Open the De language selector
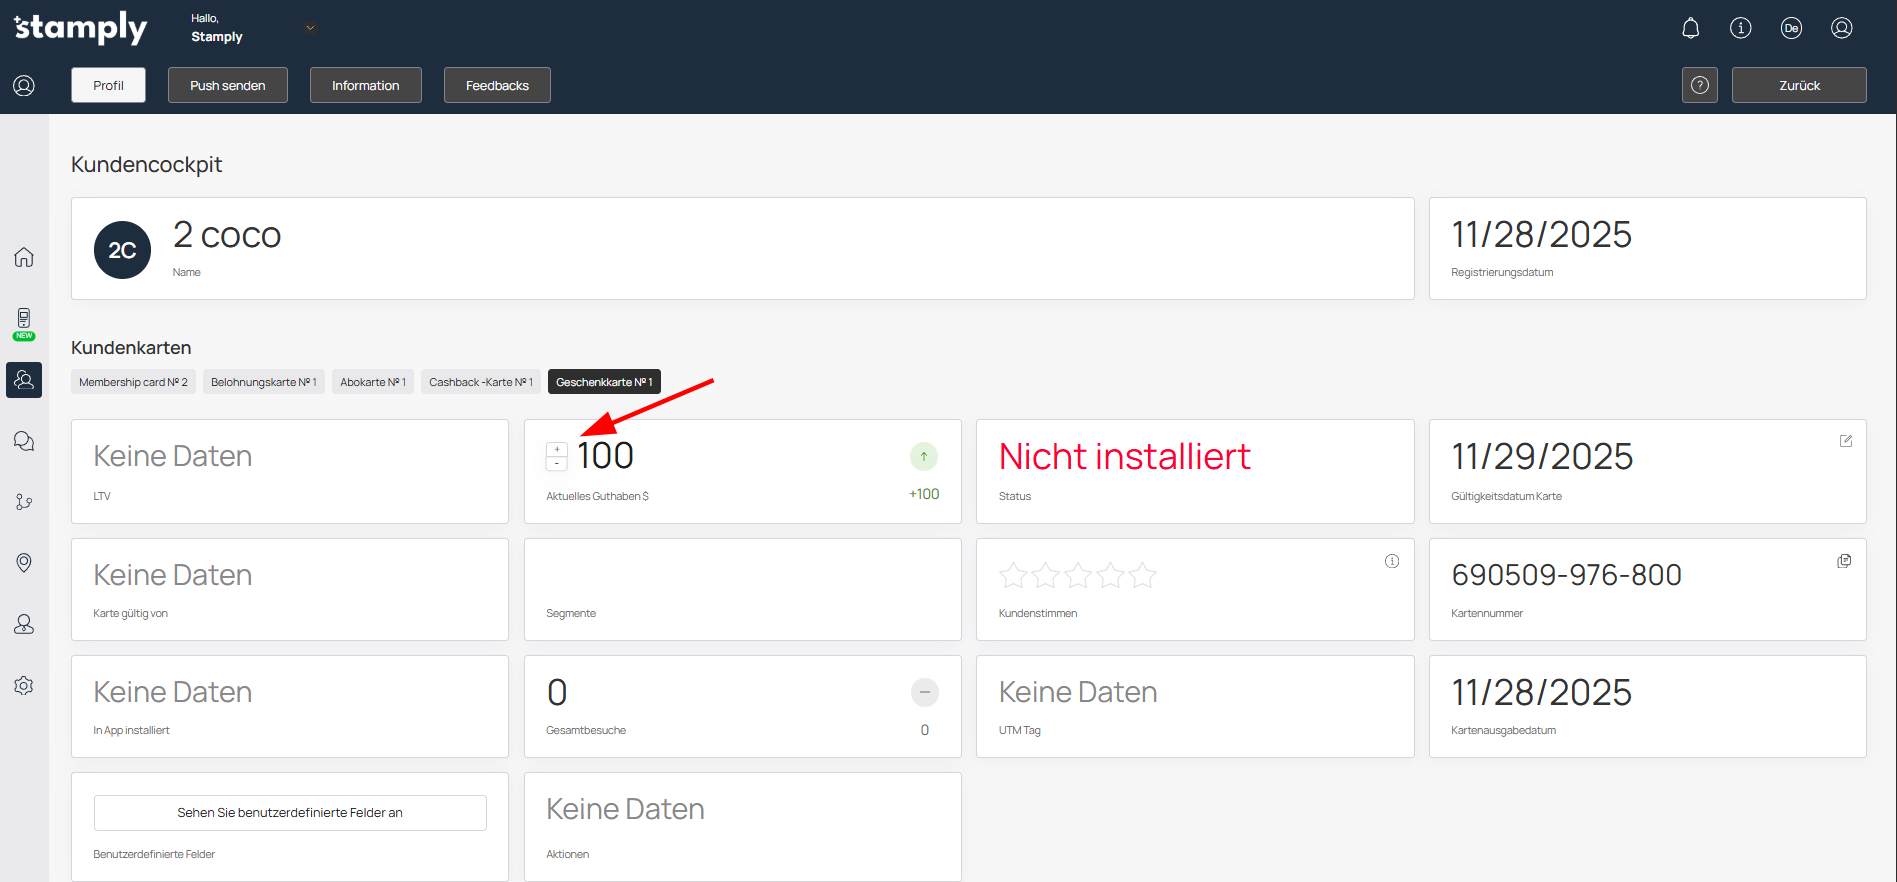The height and width of the screenshot is (882, 1897). (x=1790, y=28)
